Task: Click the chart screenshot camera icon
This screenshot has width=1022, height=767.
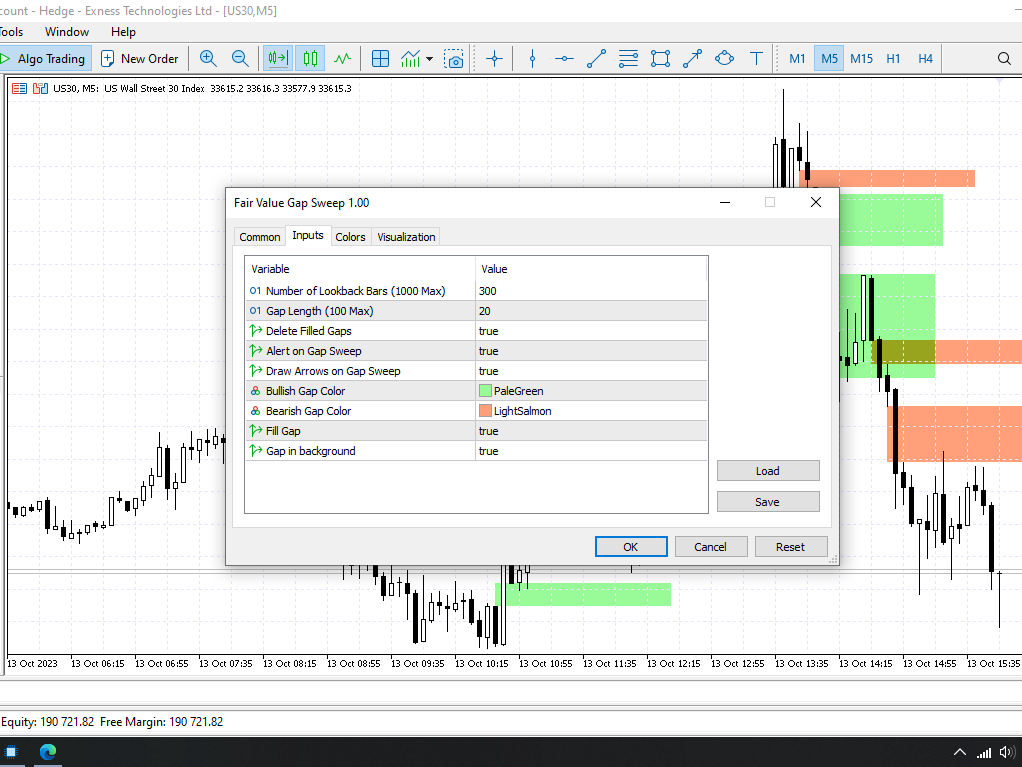Action: (454, 59)
